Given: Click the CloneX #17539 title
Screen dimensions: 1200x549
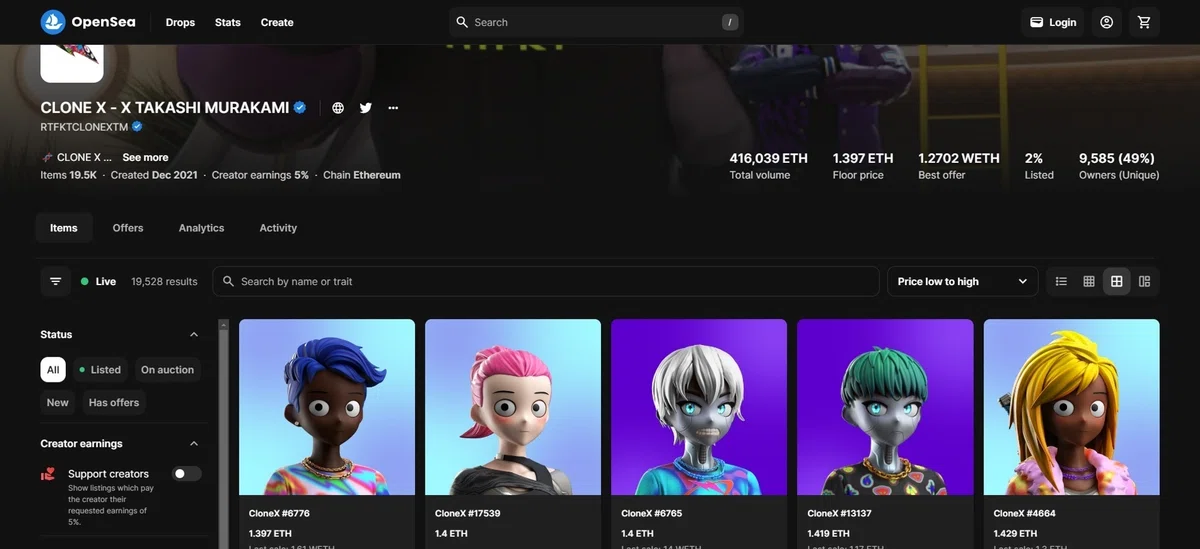Looking at the screenshot, I should (467, 513).
